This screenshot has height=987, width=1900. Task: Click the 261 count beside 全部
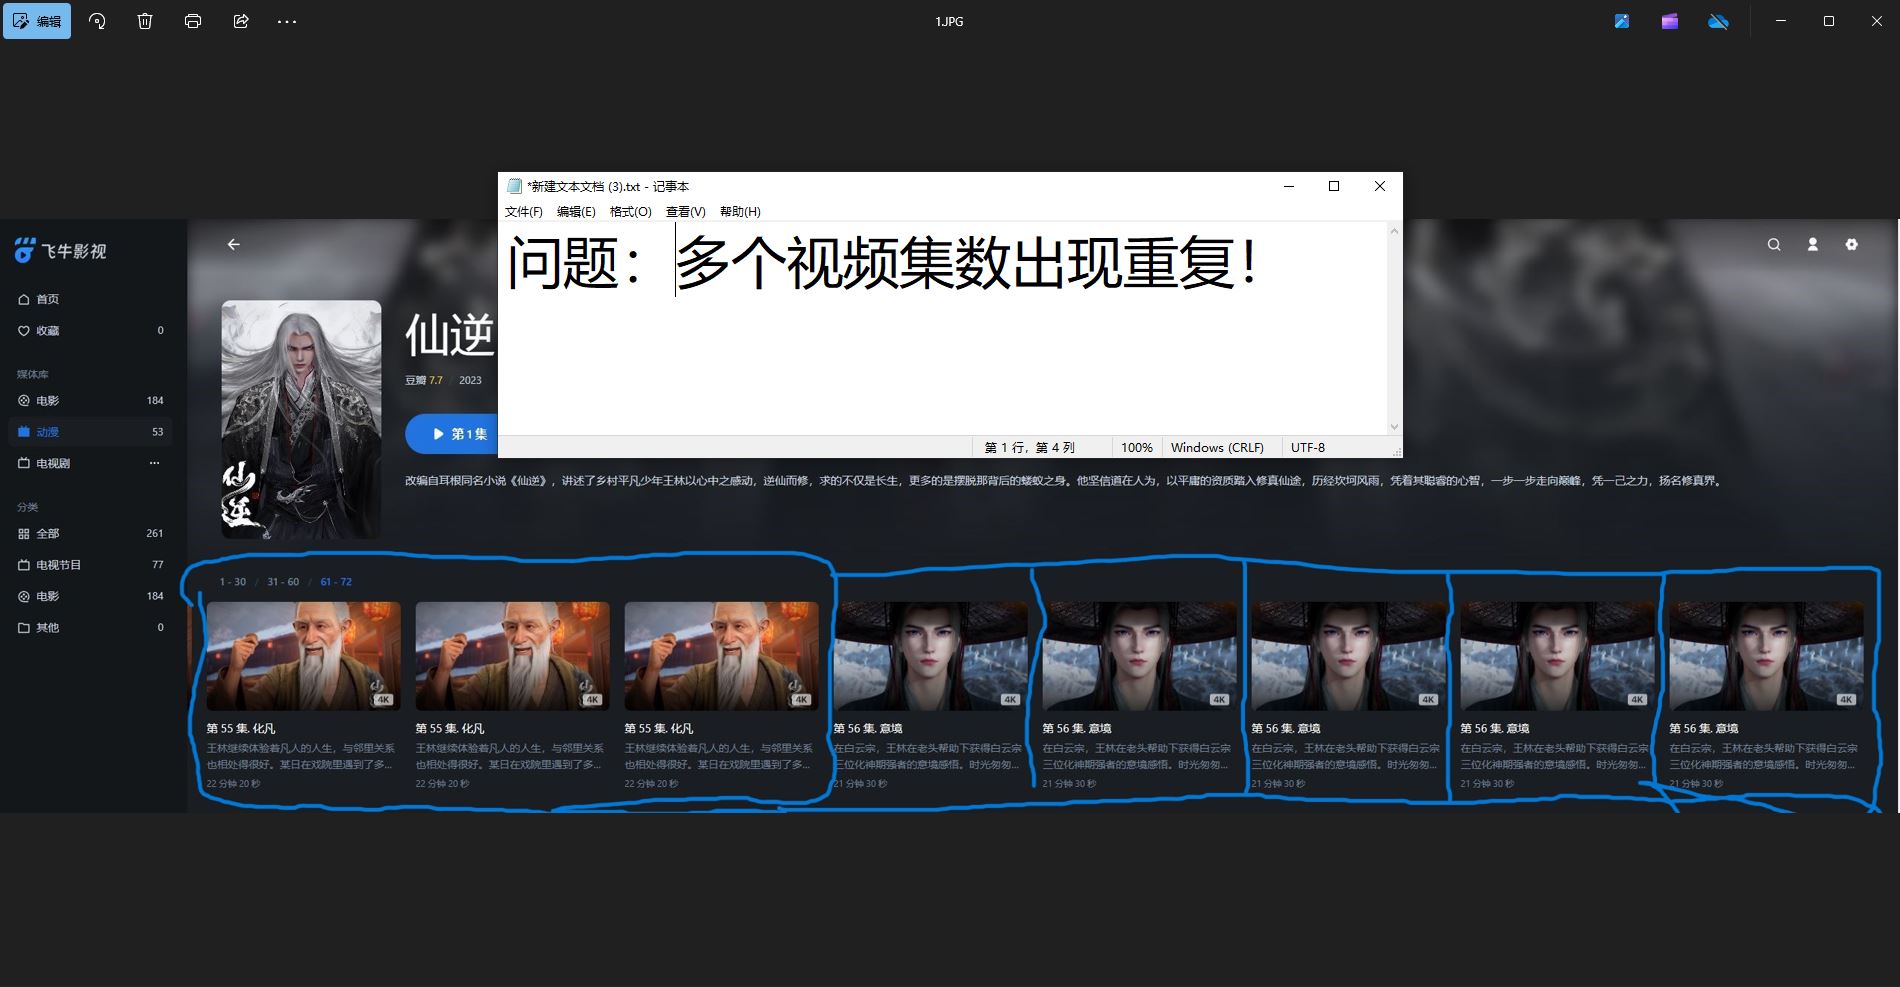[x=155, y=533]
